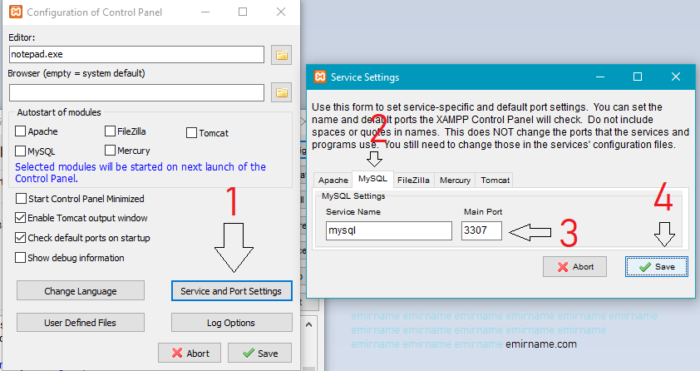Open Service and Port Settings
The height and width of the screenshot is (371, 700).
[x=231, y=291]
